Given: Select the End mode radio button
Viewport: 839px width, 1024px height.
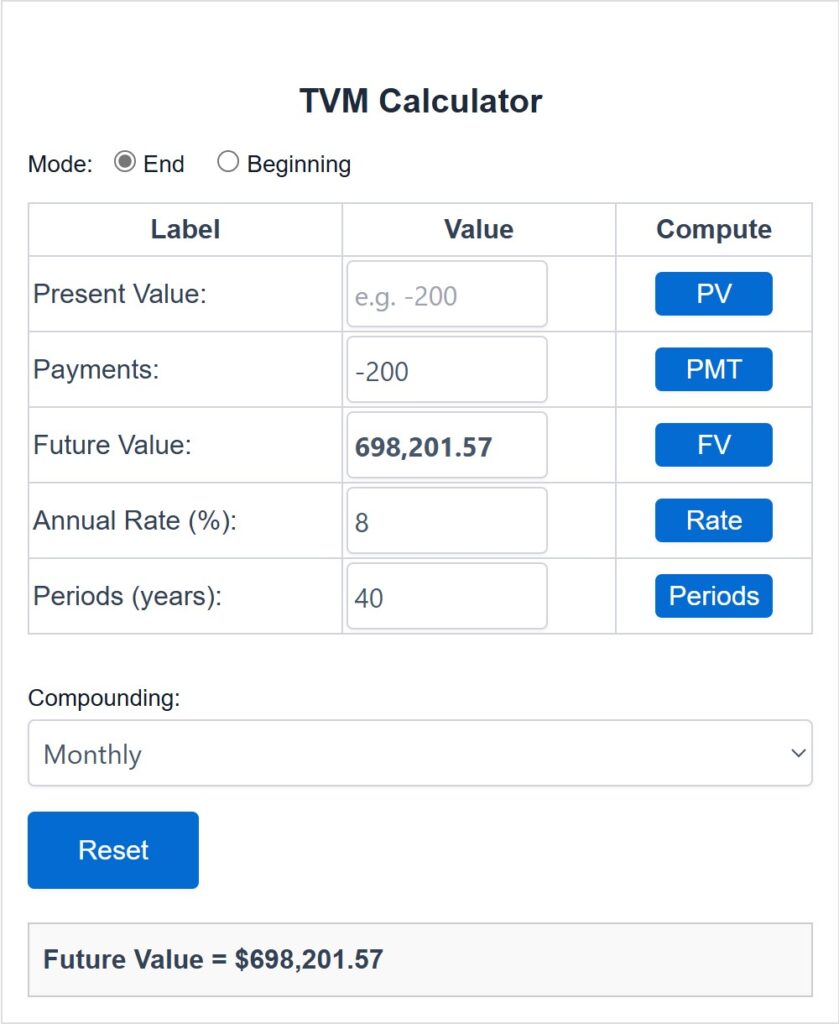Looking at the screenshot, I should click(125, 161).
